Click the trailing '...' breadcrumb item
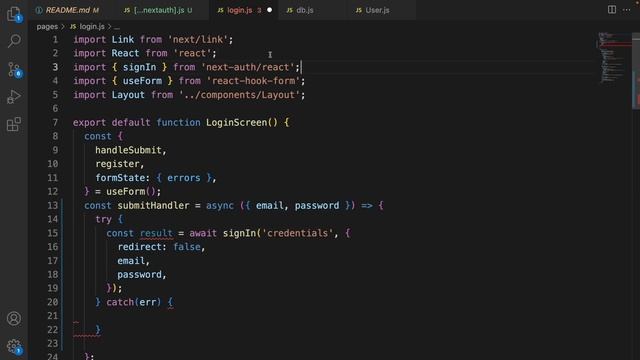The height and width of the screenshot is (360, 640). pos(117,27)
